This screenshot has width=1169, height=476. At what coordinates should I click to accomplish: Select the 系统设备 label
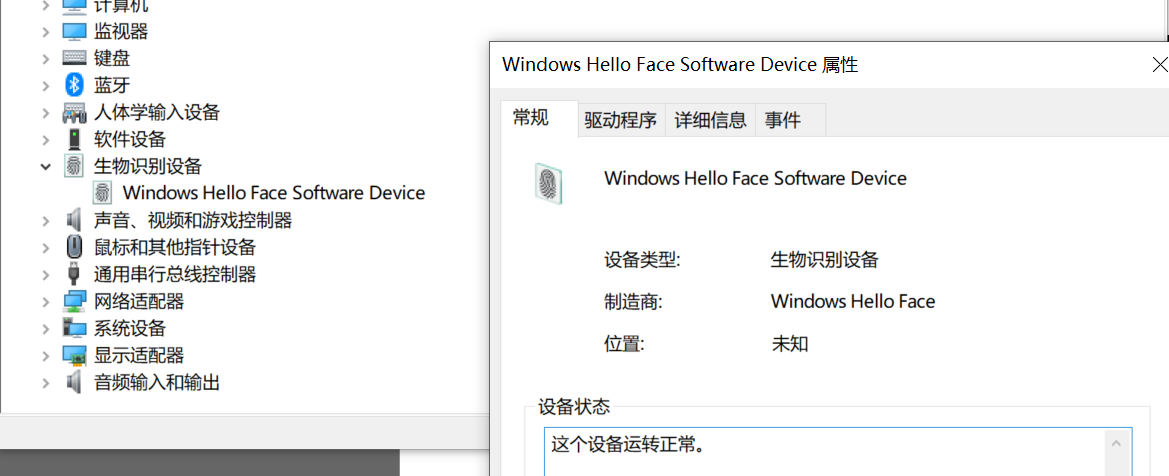pyautogui.click(x=130, y=328)
